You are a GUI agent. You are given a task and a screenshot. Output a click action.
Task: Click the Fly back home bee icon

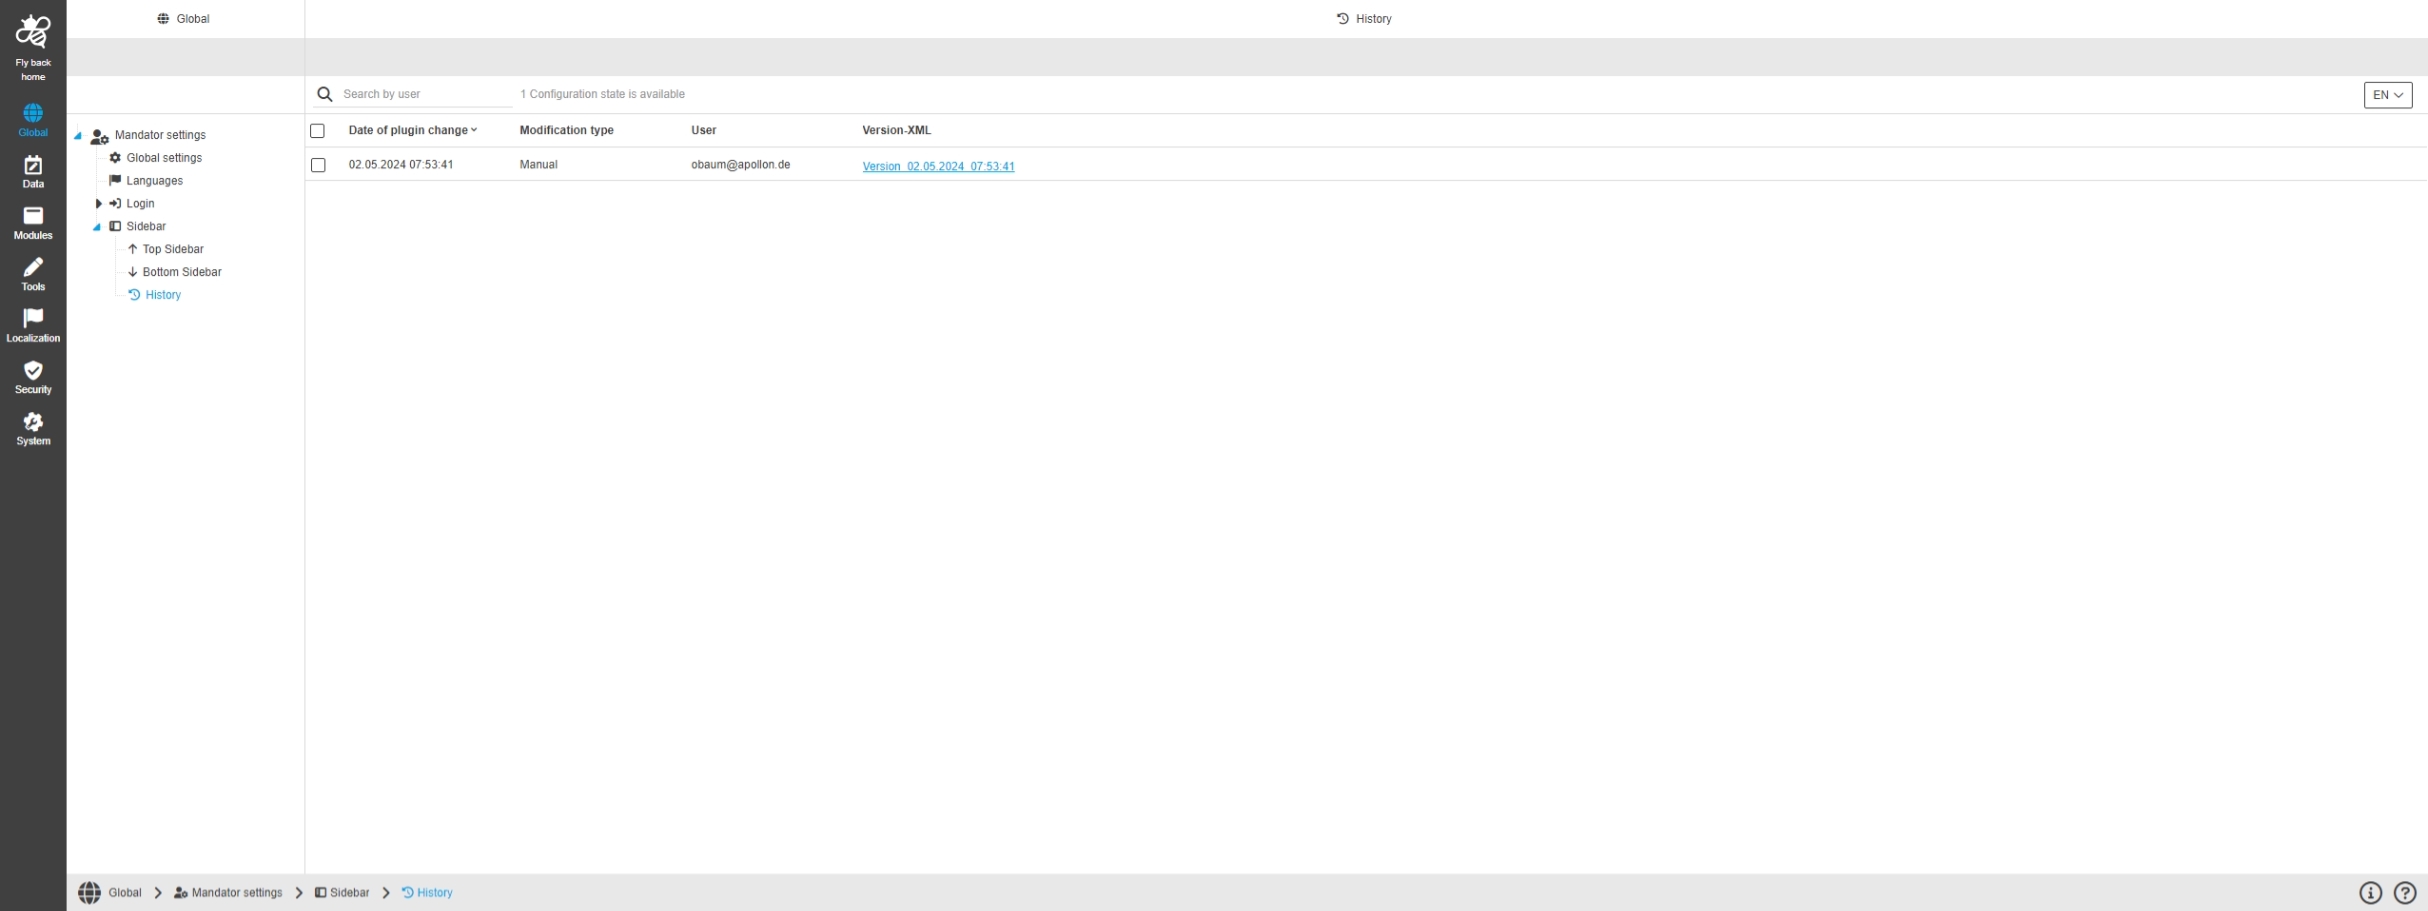click(x=33, y=32)
